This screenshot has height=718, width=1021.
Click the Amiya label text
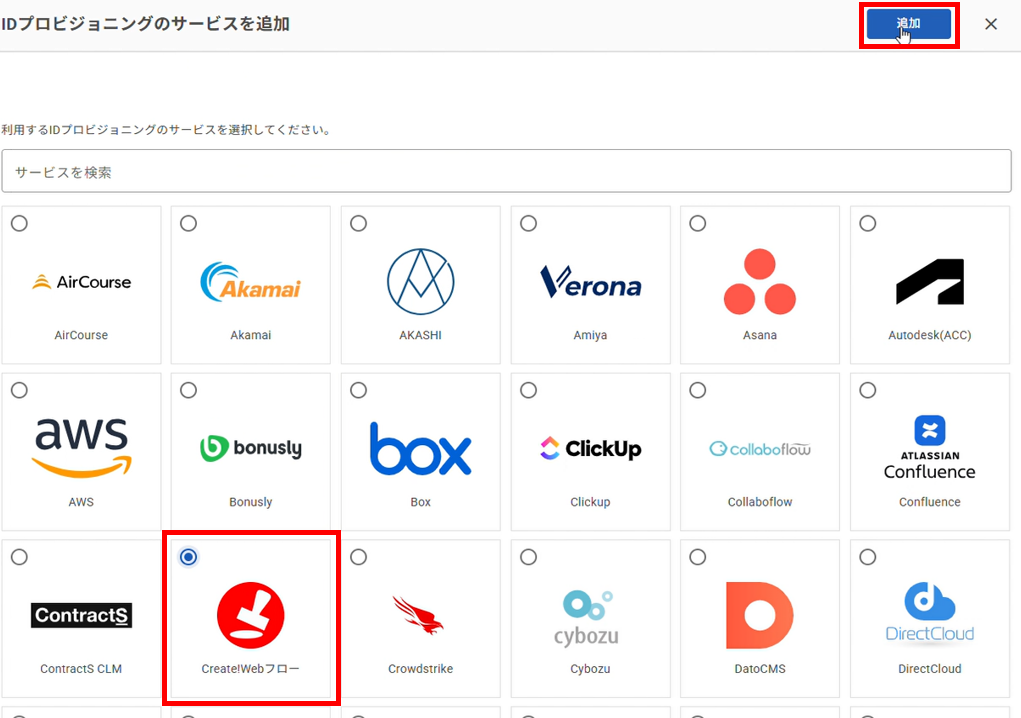click(x=591, y=335)
